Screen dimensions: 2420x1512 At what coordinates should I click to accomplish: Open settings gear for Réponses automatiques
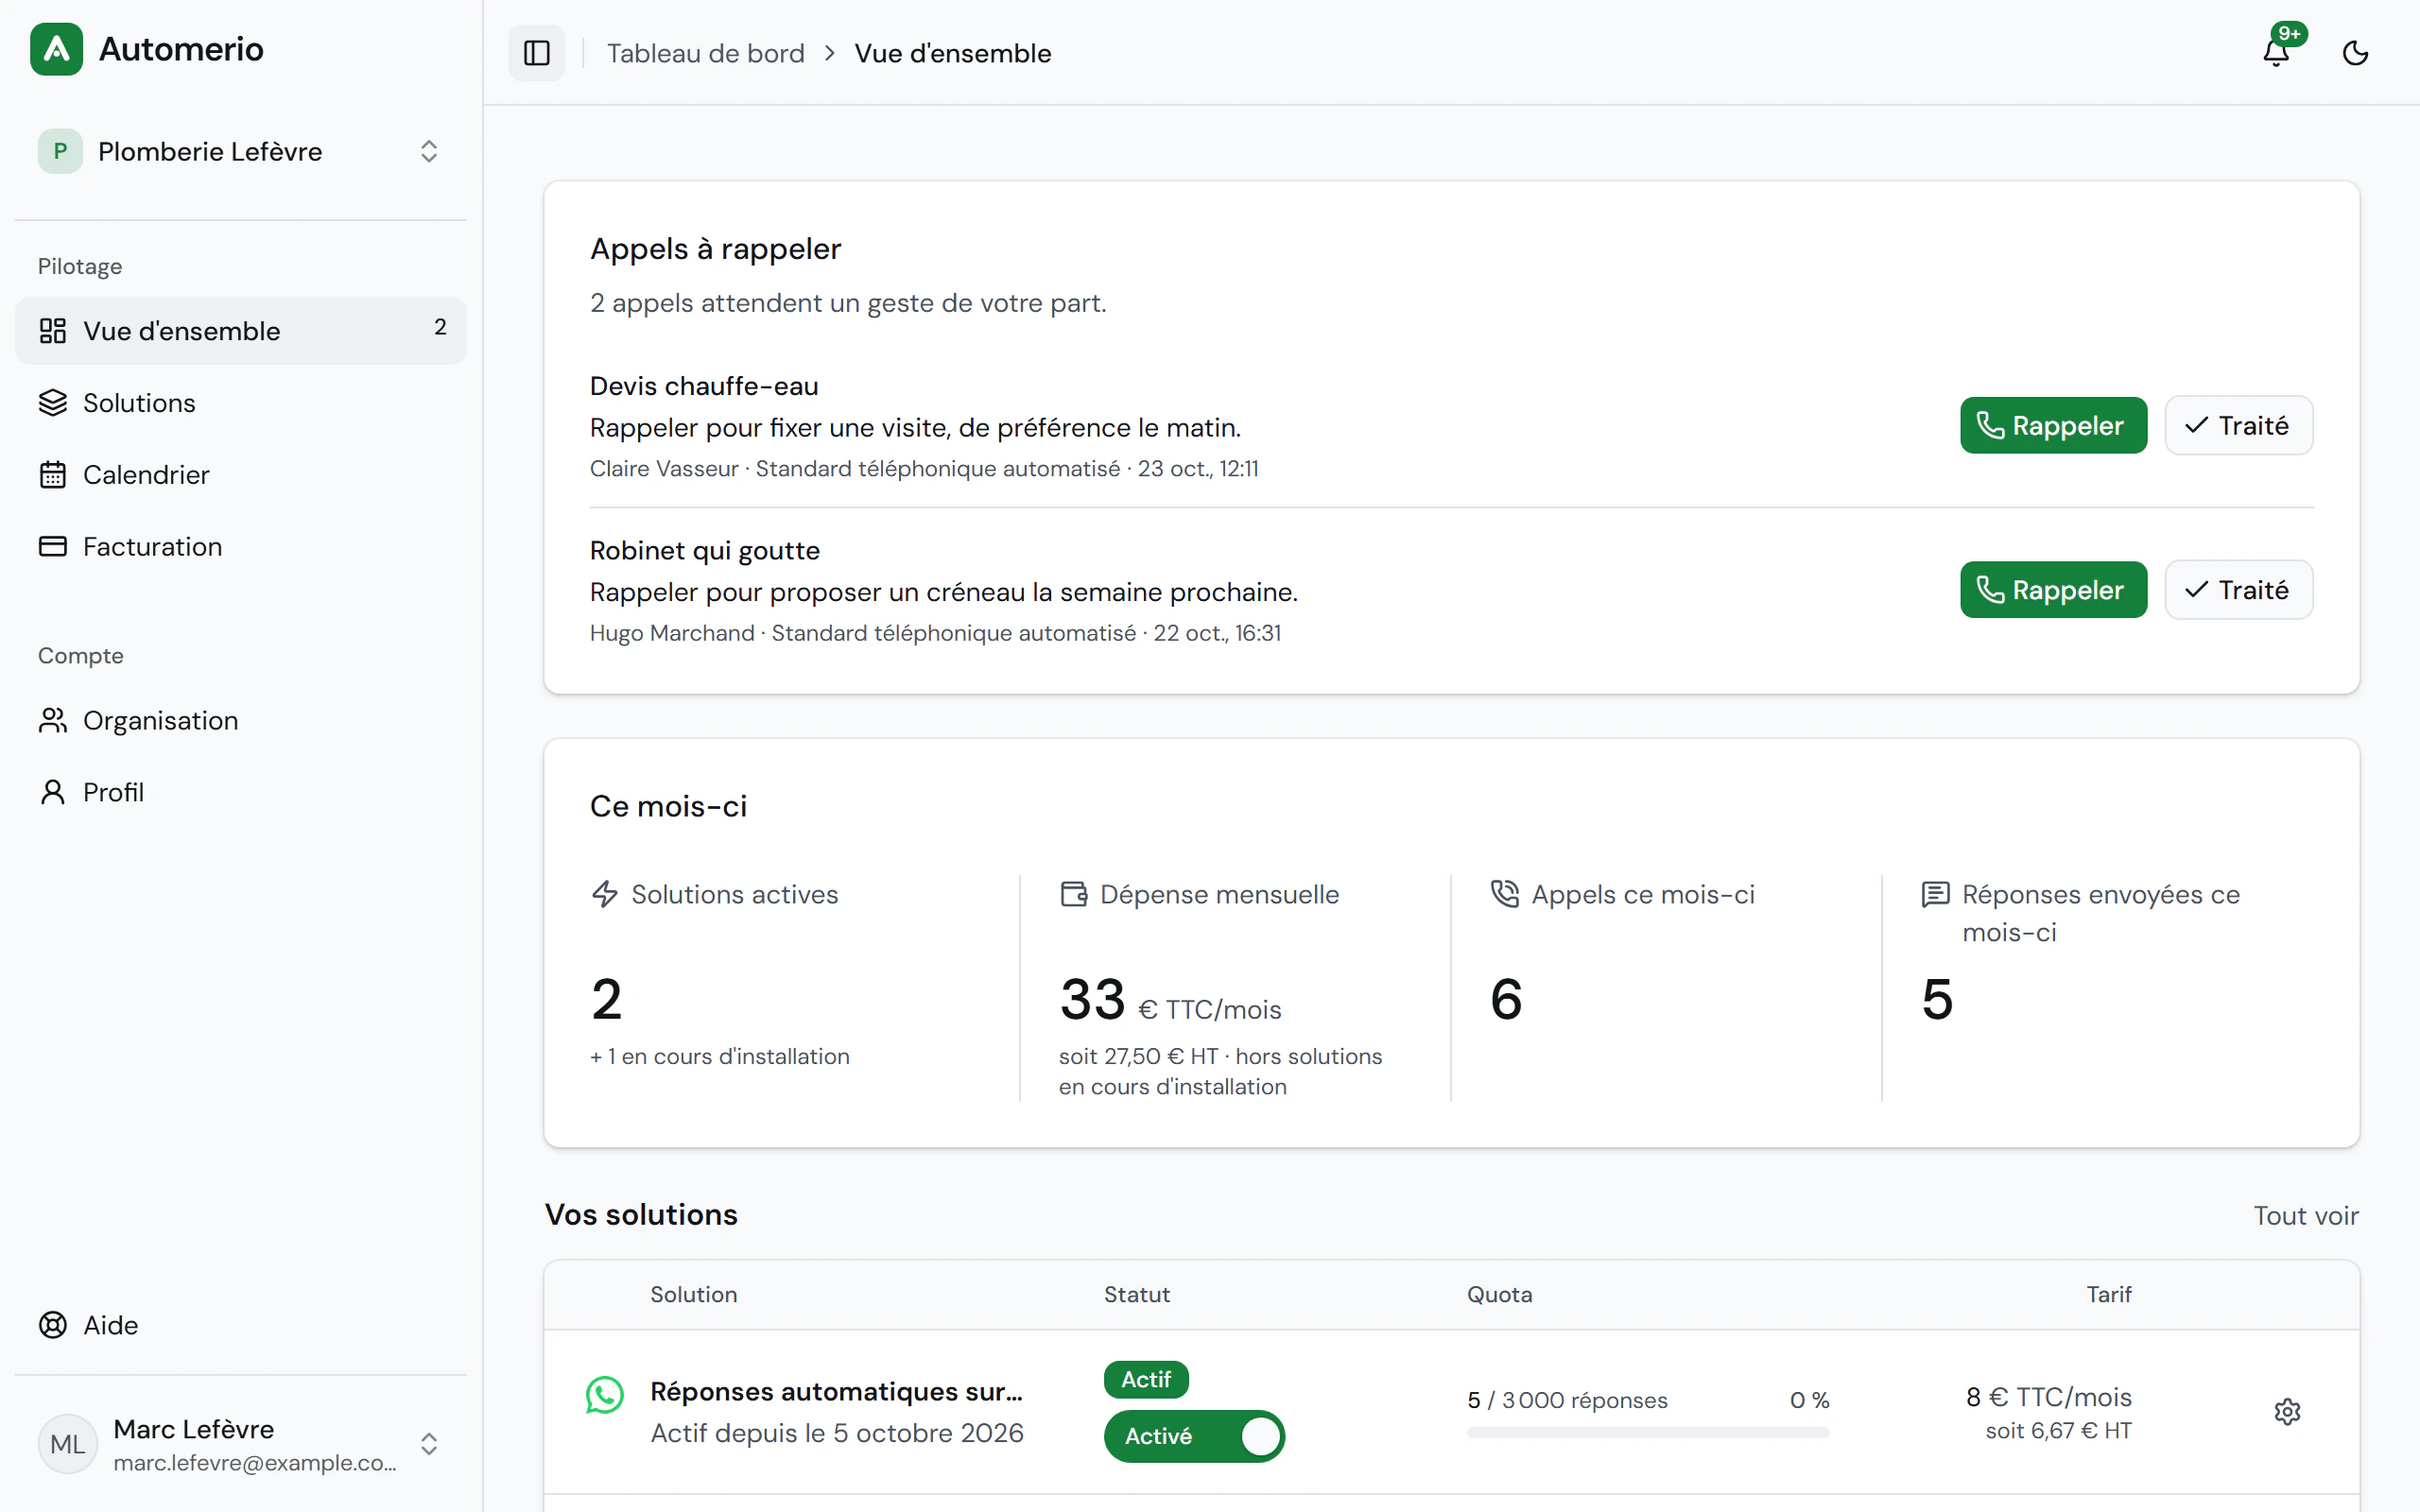pyautogui.click(x=2287, y=1411)
